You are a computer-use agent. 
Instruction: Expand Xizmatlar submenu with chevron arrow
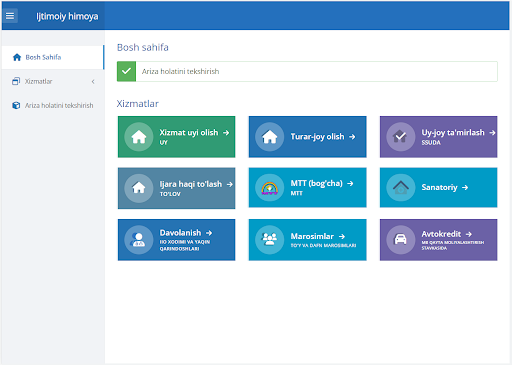[x=93, y=81]
